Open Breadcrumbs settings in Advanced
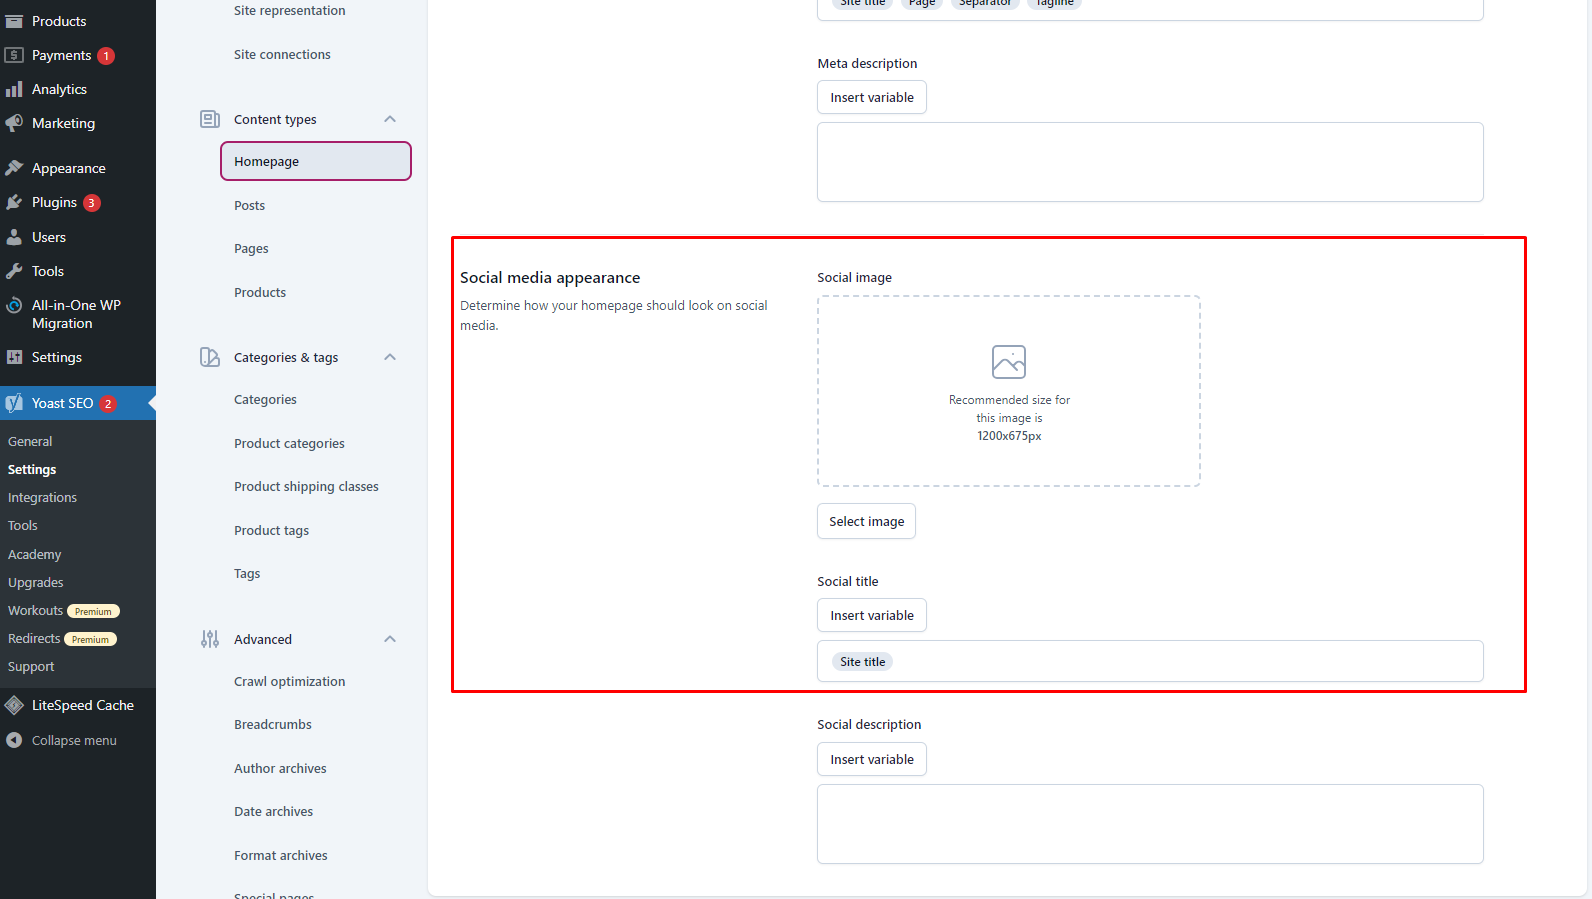This screenshot has height=899, width=1592. click(273, 724)
